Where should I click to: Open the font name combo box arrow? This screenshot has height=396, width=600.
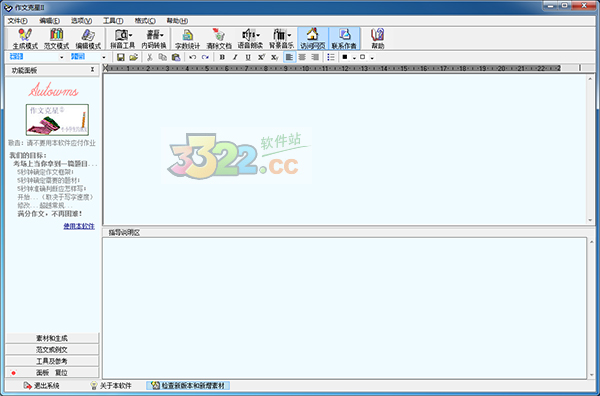[x=62, y=57]
